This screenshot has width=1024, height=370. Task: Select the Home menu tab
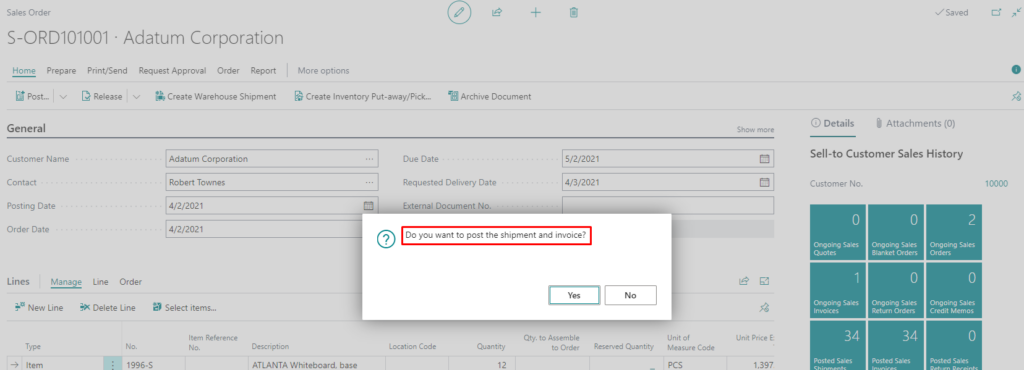(x=24, y=70)
